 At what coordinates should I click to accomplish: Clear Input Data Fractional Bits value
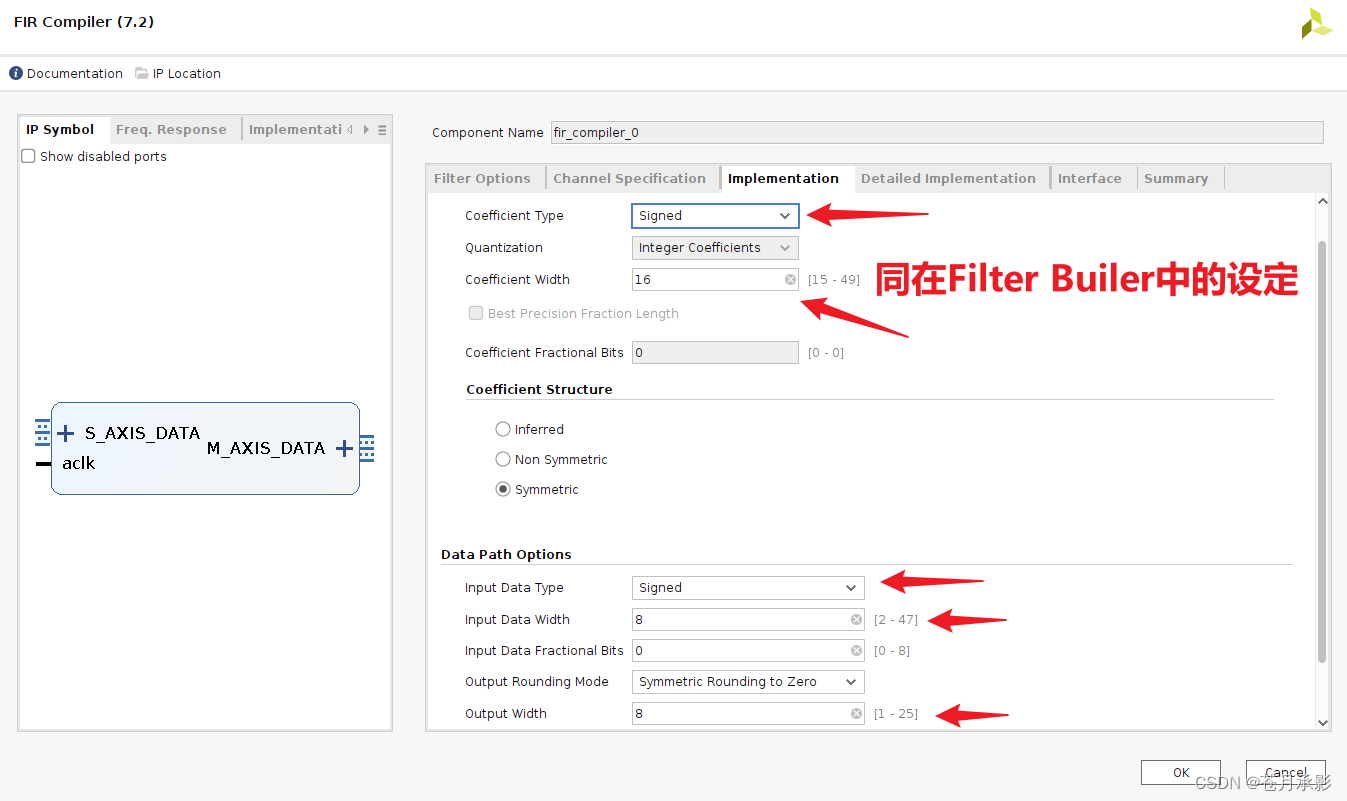[x=856, y=651]
